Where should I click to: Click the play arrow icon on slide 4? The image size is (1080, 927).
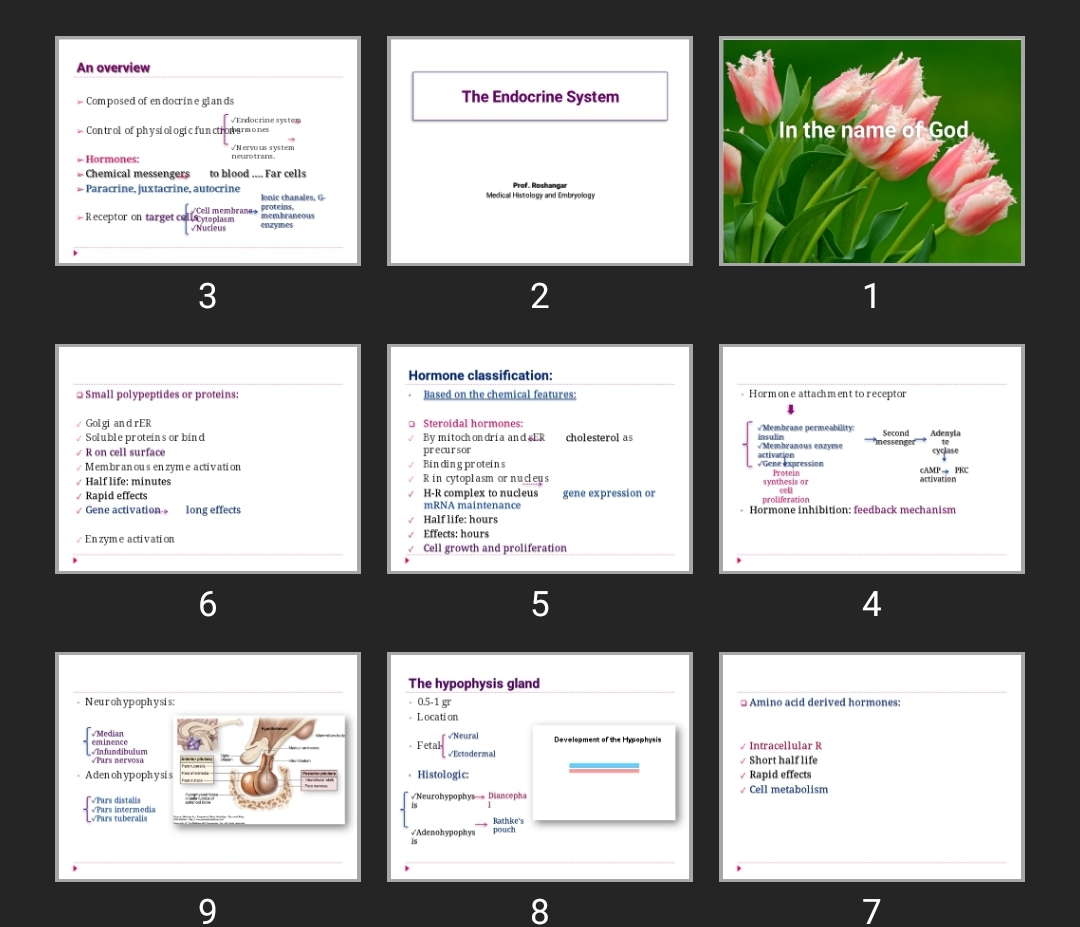click(739, 560)
